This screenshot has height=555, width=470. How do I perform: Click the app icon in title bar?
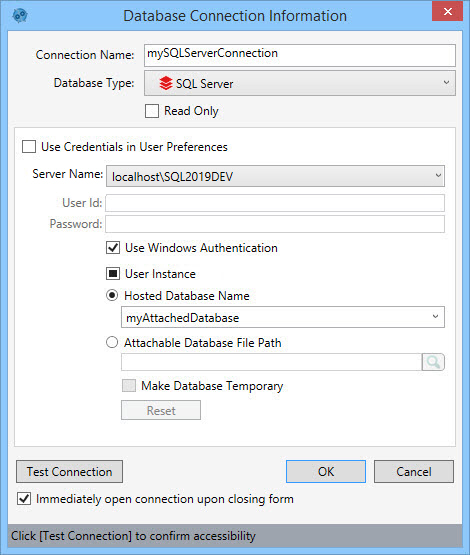pyautogui.click(x=20, y=16)
